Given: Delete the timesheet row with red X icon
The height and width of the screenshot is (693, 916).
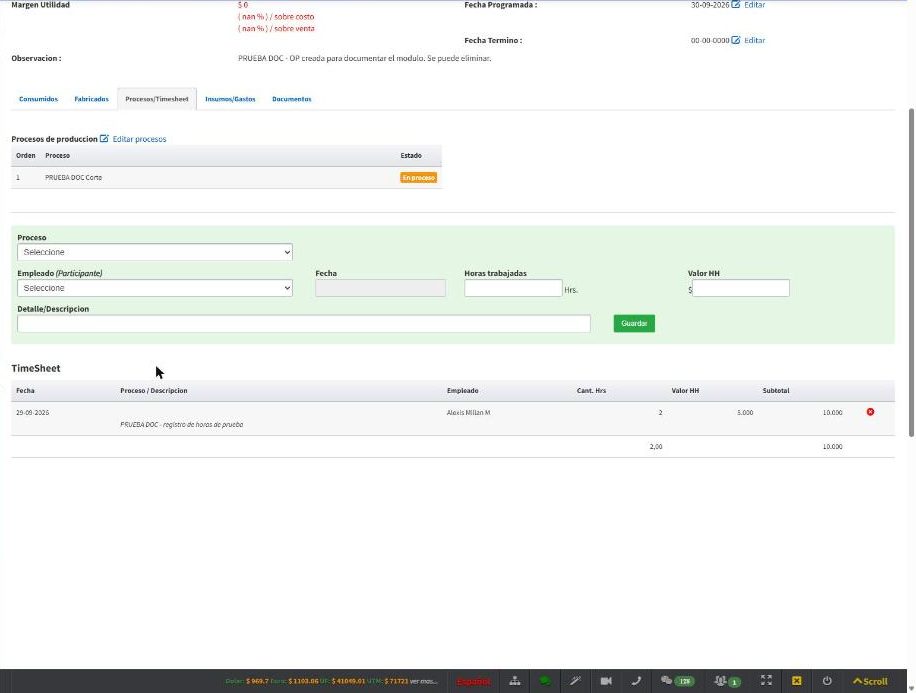Looking at the screenshot, I should 870,412.
